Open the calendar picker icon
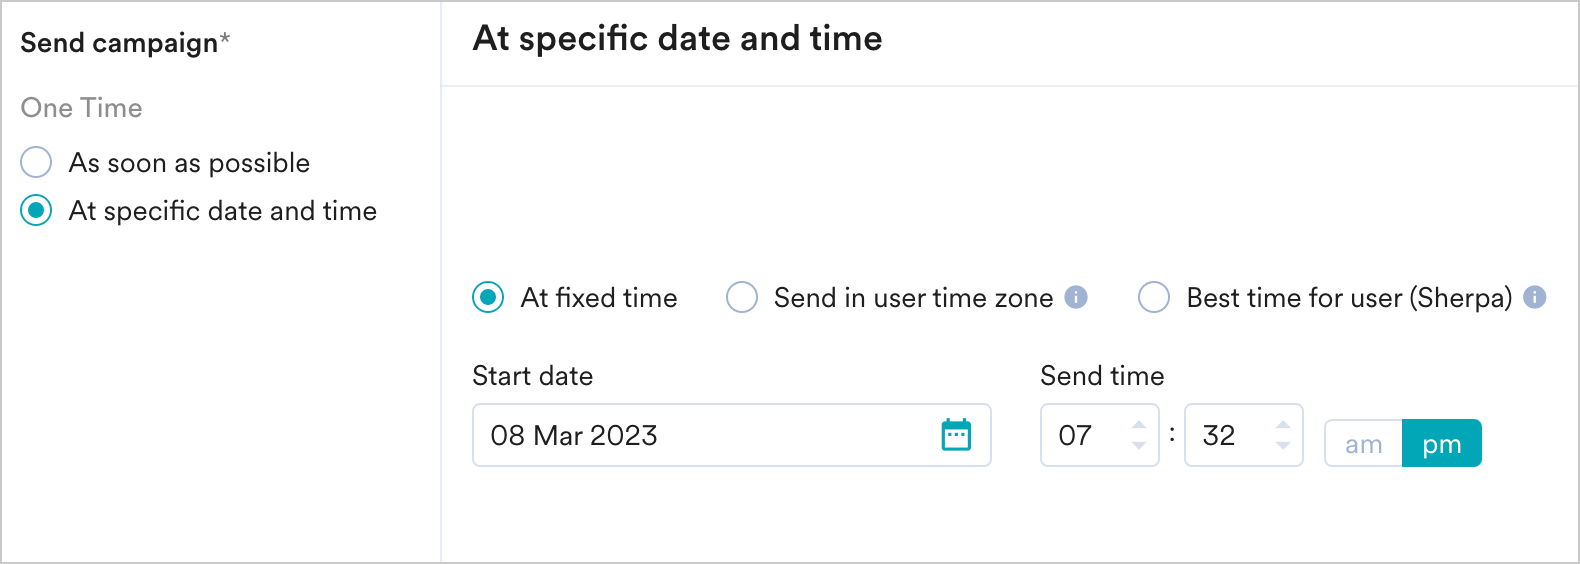 (956, 435)
